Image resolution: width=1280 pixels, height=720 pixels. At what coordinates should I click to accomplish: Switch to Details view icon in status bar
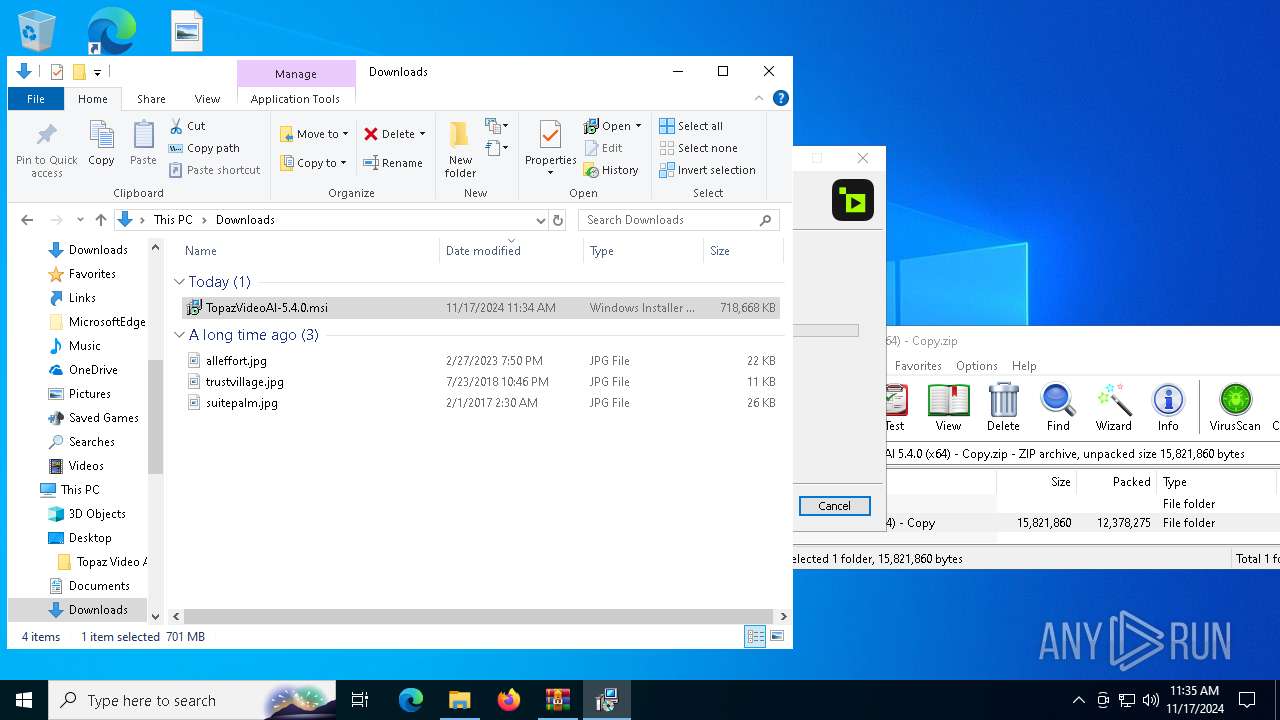755,636
